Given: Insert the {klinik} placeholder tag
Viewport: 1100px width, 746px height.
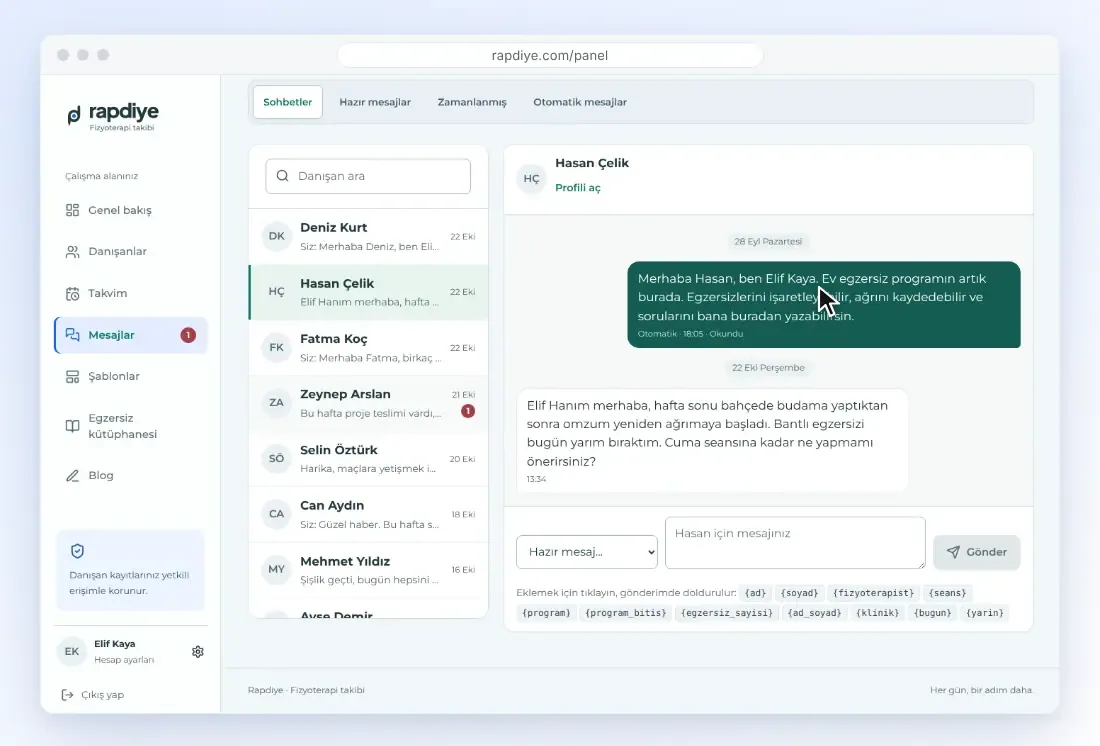Looking at the screenshot, I should tap(878, 613).
